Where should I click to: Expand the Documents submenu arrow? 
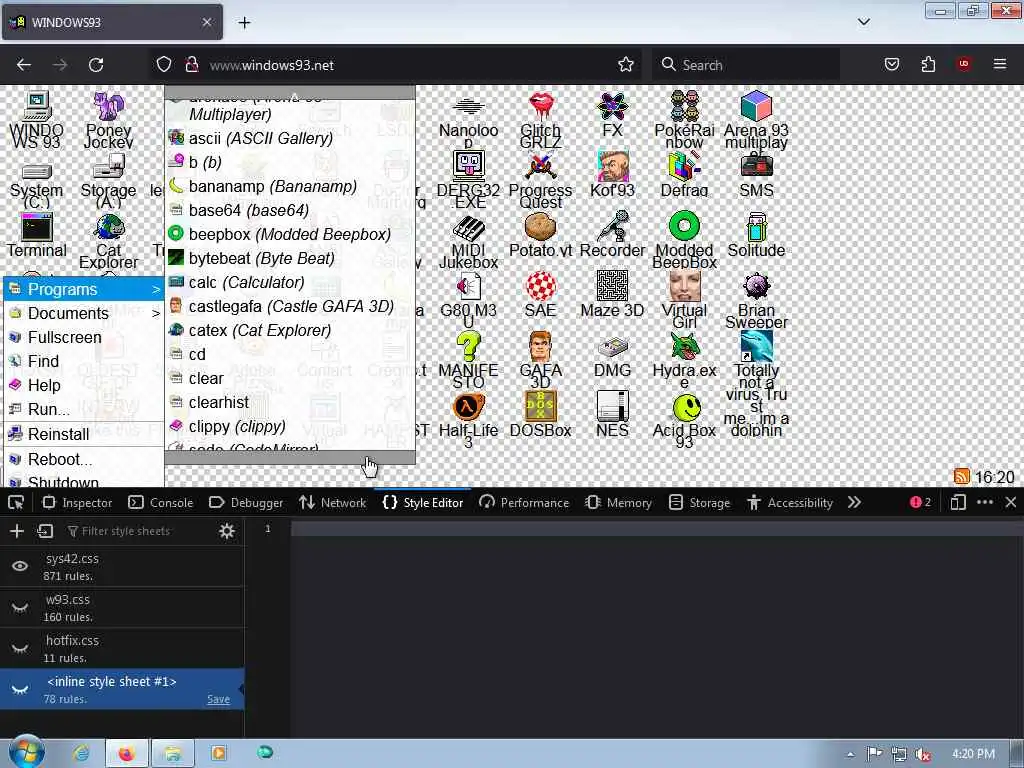(x=156, y=313)
